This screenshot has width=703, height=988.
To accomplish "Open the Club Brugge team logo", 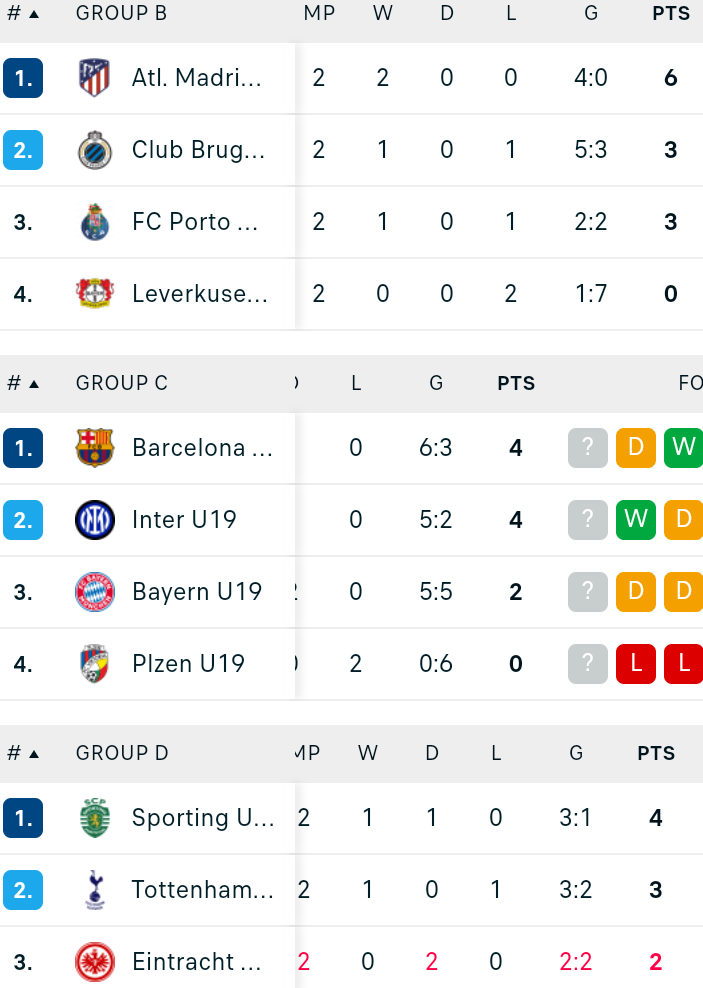I will click(x=94, y=150).
